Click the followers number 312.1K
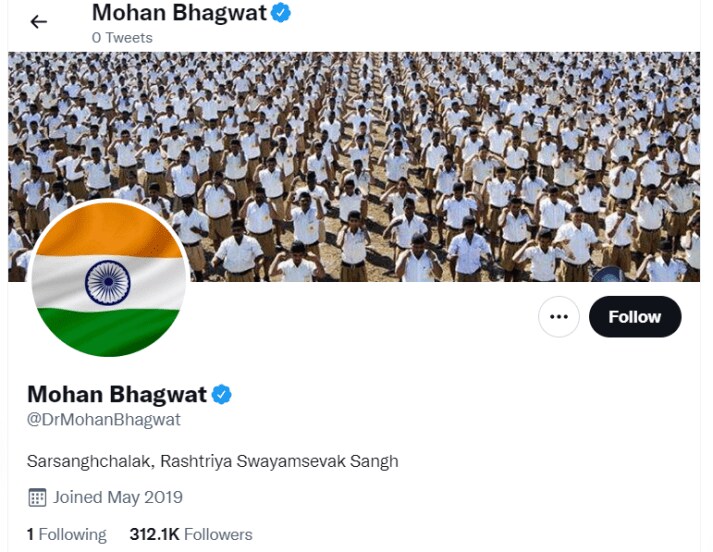713x552 pixels. click(x=155, y=534)
